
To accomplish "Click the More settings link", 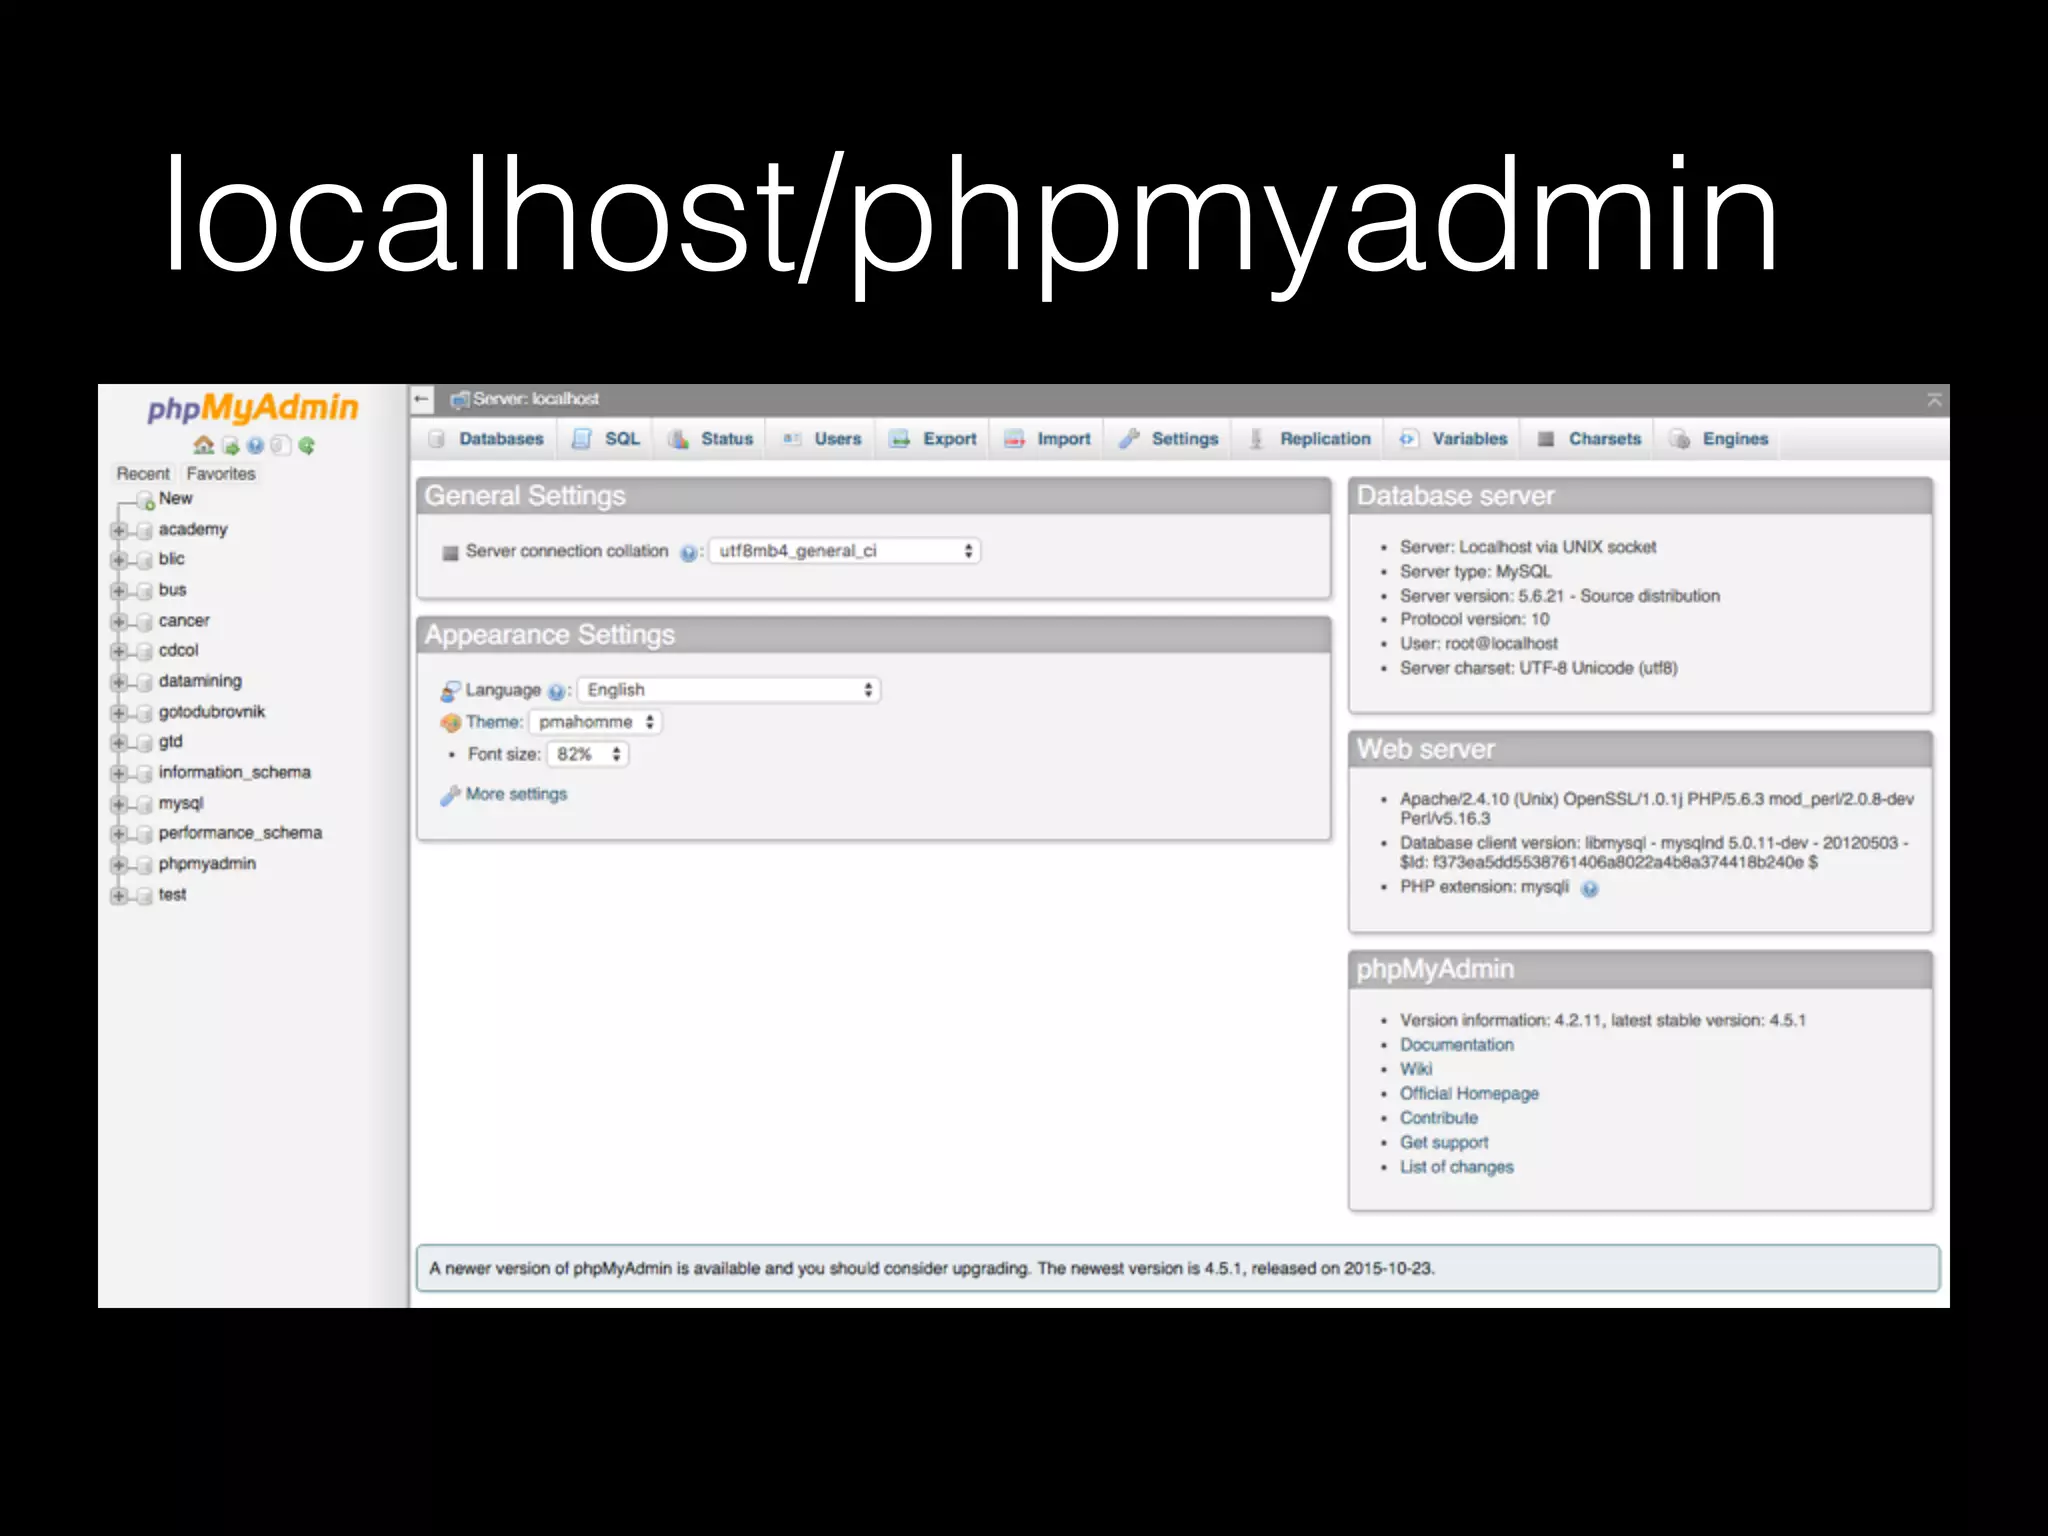I will click(516, 794).
